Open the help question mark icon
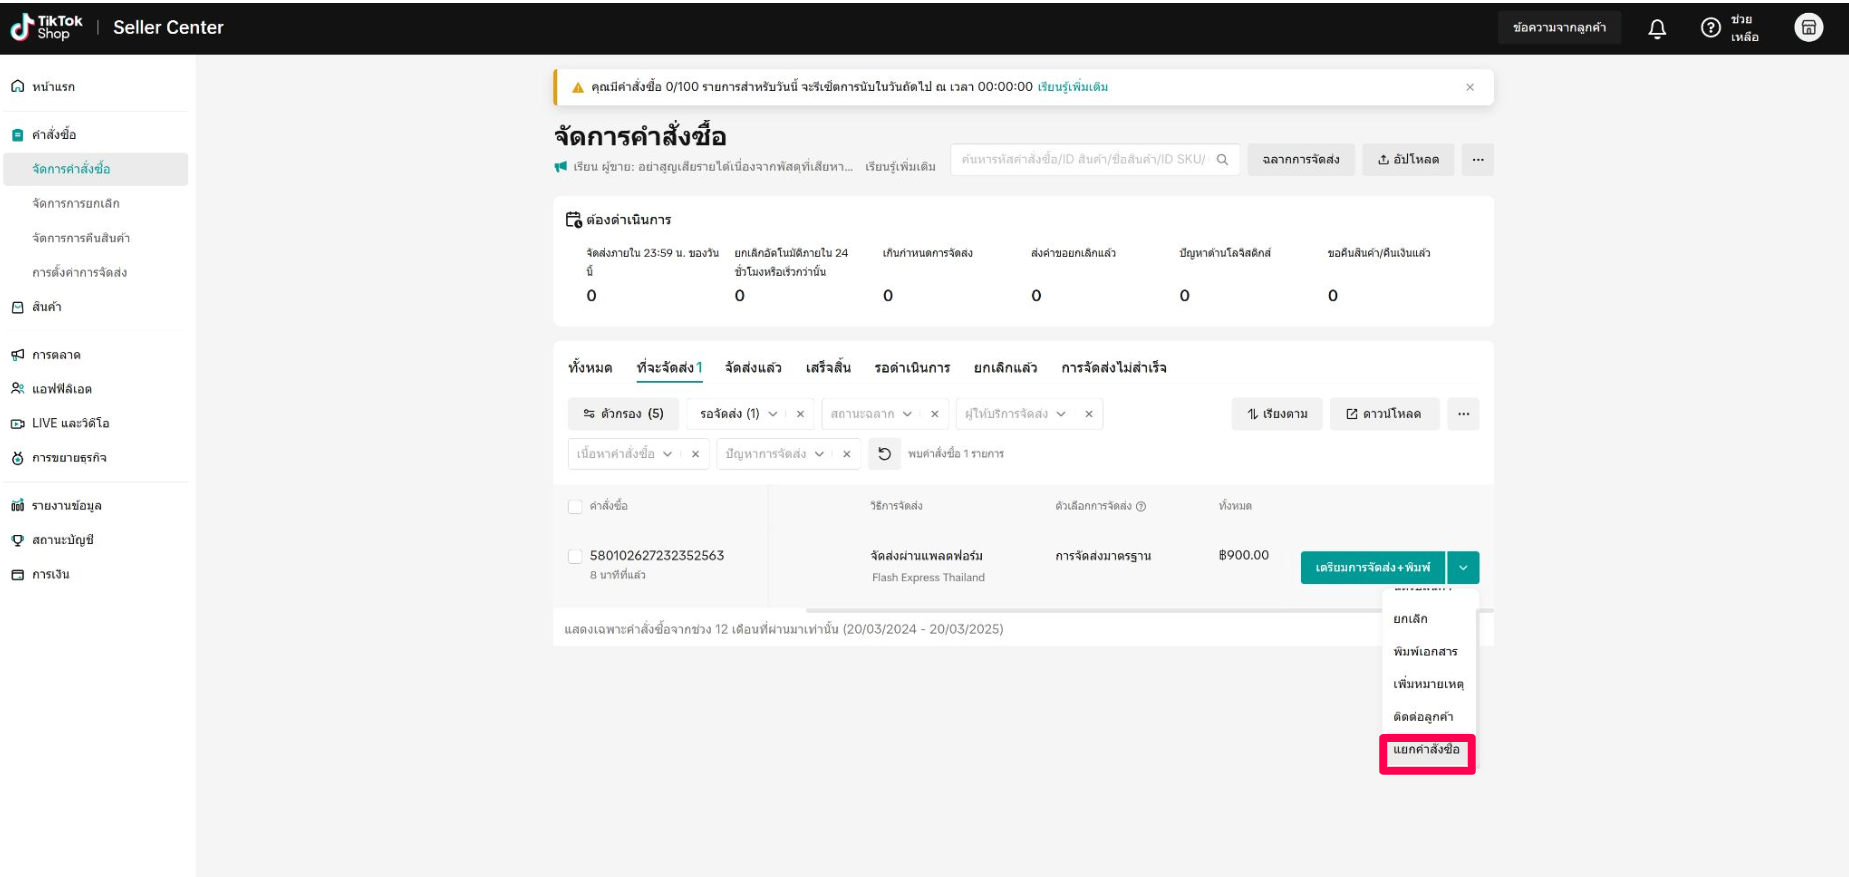This screenshot has width=1849, height=877. [1710, 28]
